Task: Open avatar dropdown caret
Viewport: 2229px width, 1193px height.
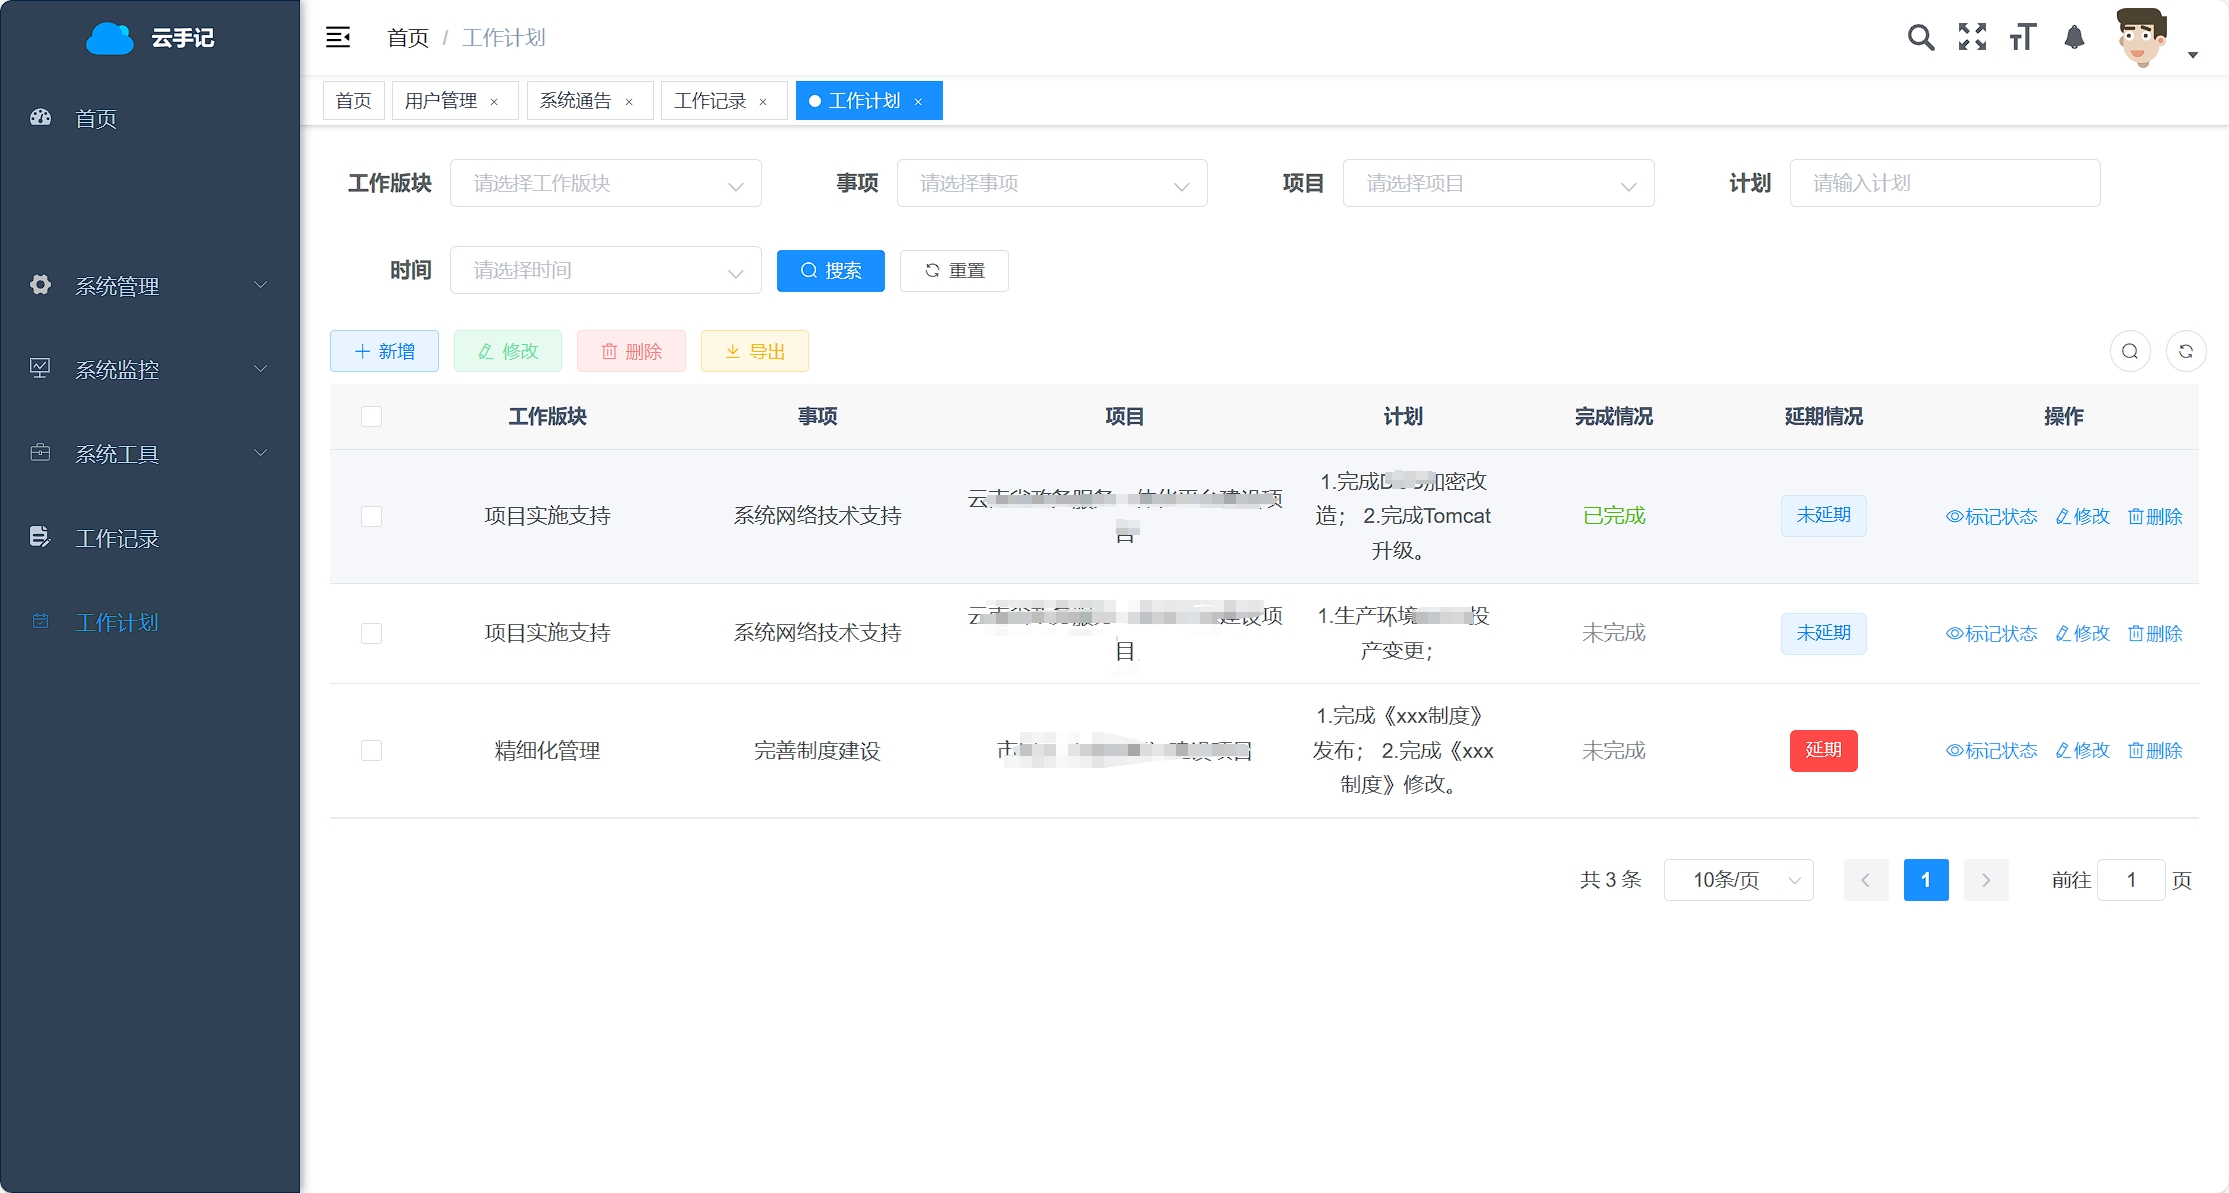Action: click(2193, 56)
